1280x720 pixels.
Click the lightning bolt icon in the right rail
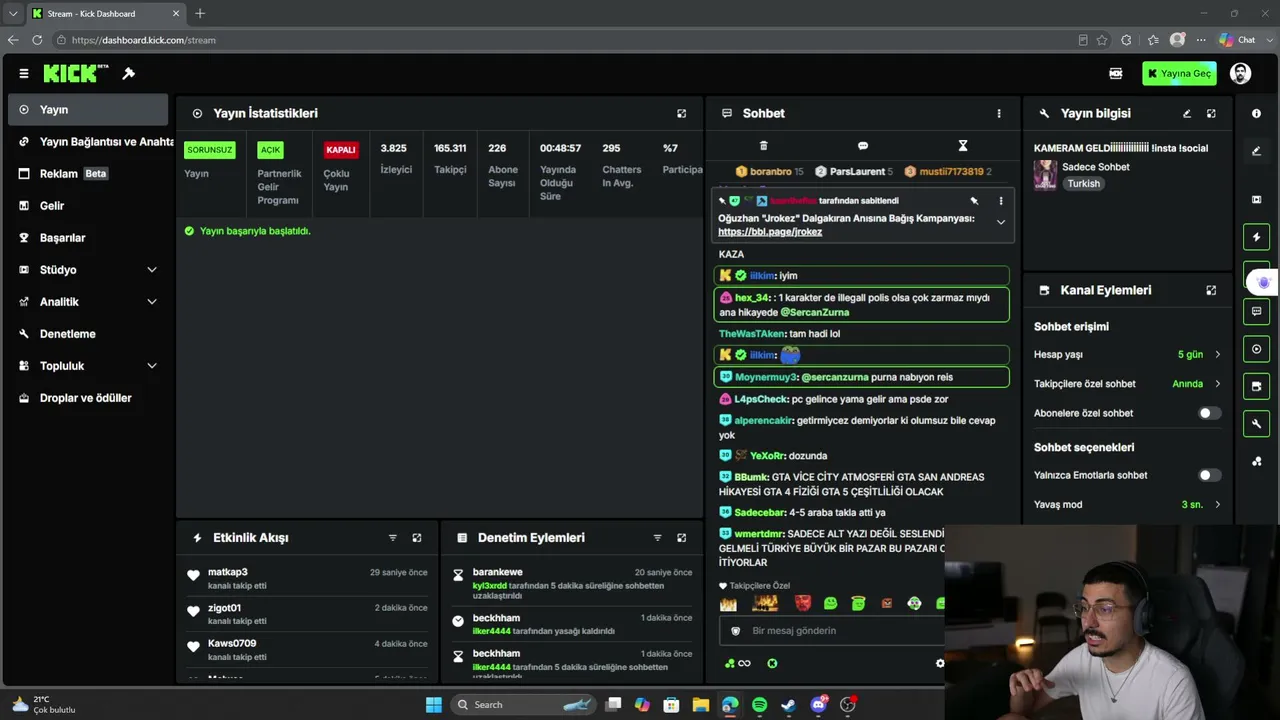coord(1257,237)
